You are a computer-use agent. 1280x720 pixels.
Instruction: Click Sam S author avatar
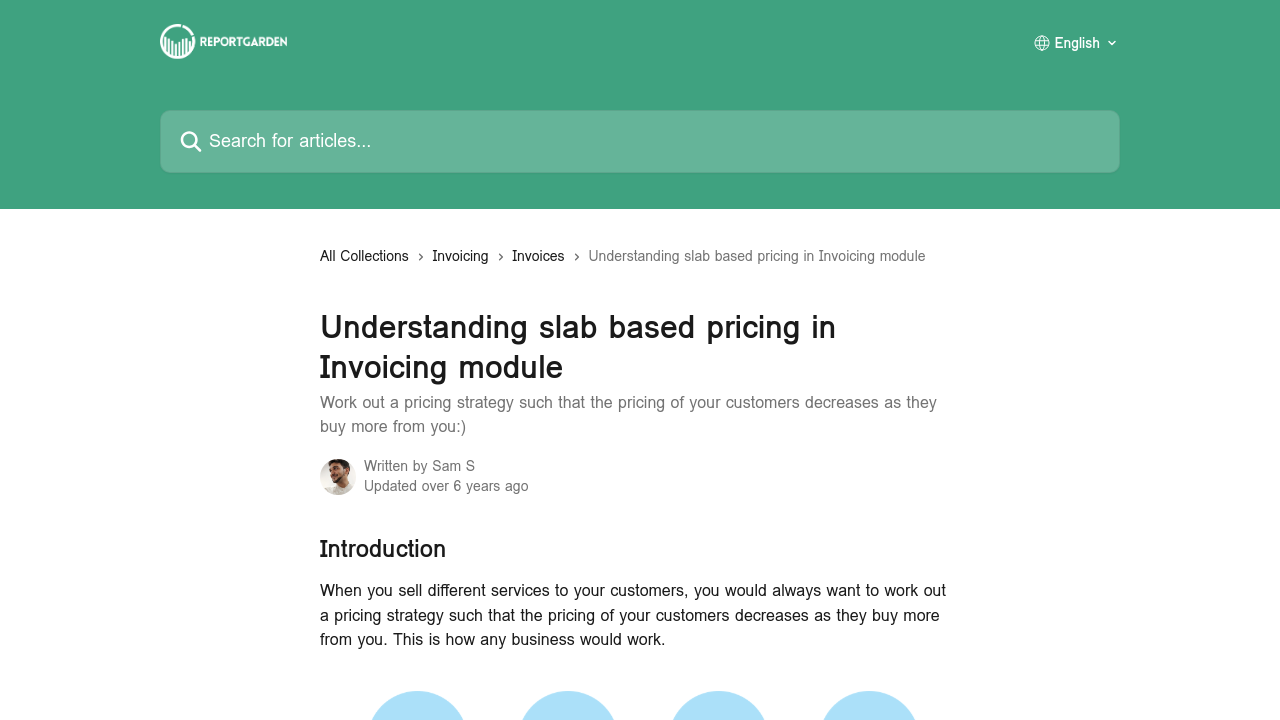[x=338, y=477]
